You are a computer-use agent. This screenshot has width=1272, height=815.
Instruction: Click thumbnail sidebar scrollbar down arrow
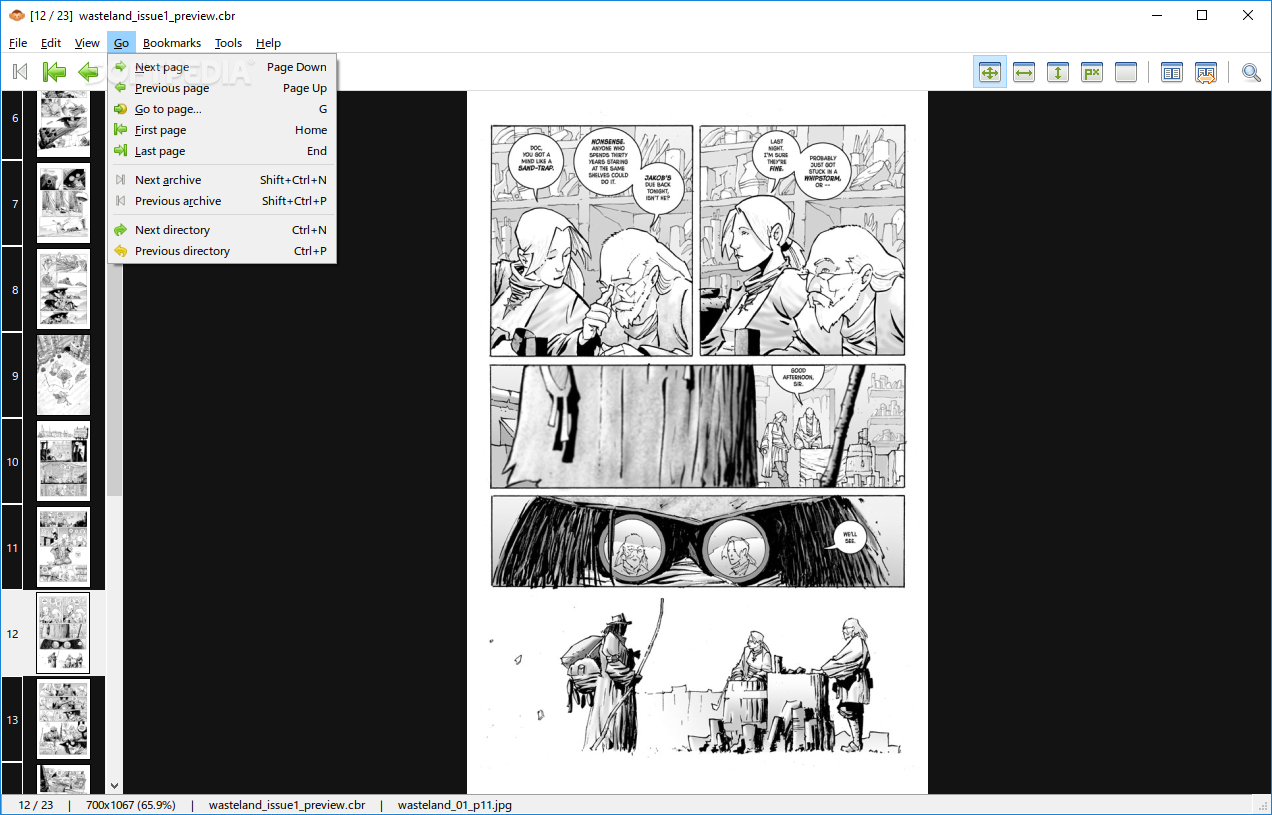click(114, 787)
